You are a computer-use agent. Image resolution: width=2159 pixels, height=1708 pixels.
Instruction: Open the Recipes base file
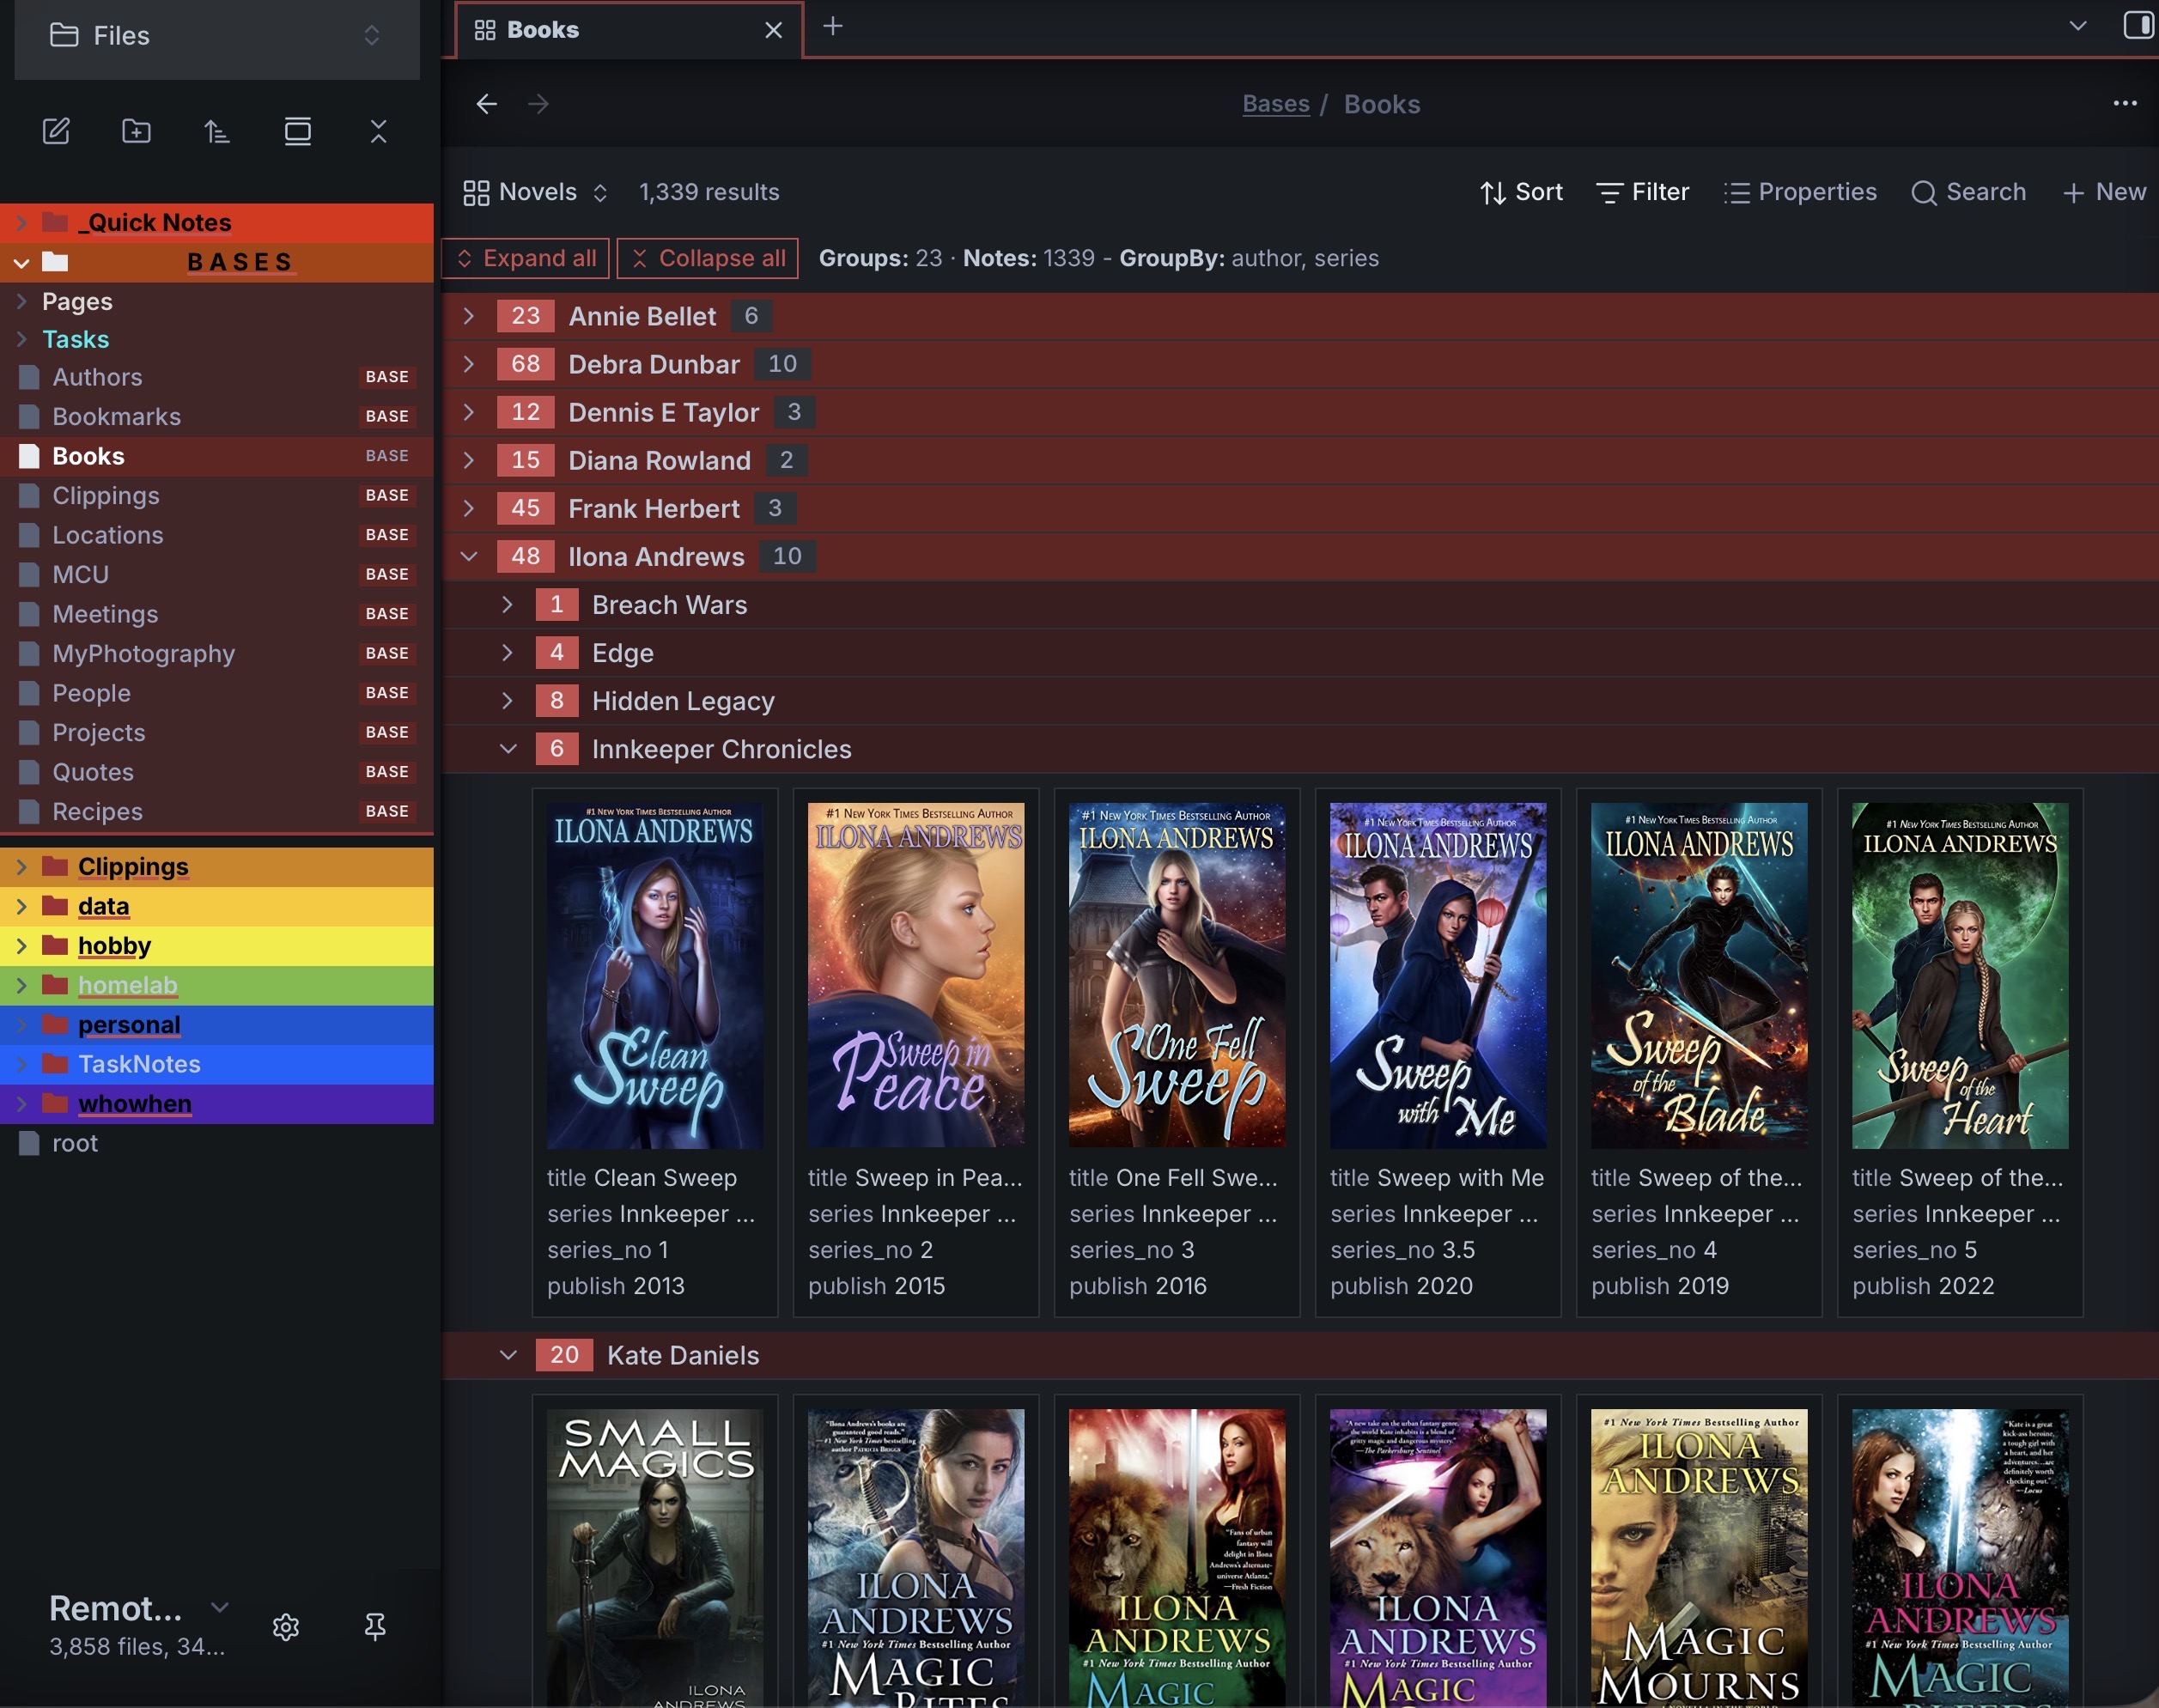216,811
